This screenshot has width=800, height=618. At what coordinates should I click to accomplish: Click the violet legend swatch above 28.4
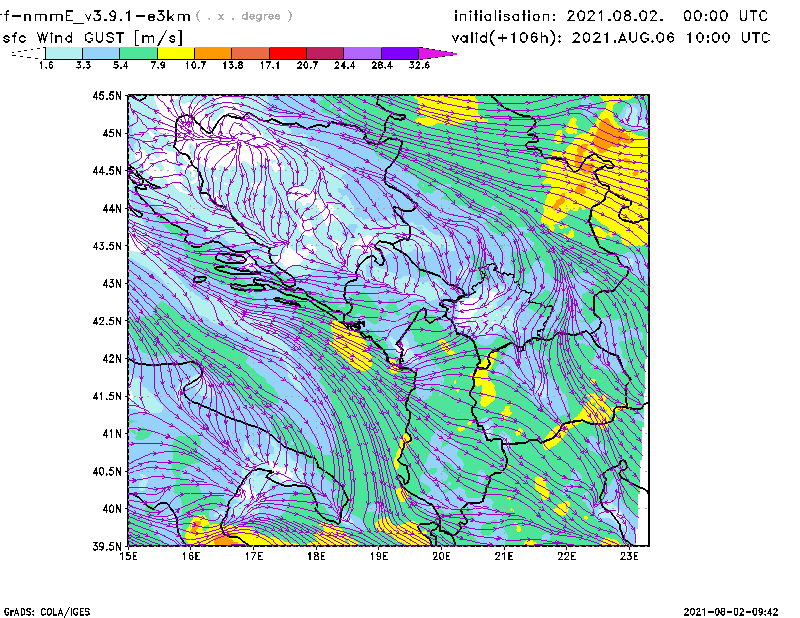coord(400,53)
